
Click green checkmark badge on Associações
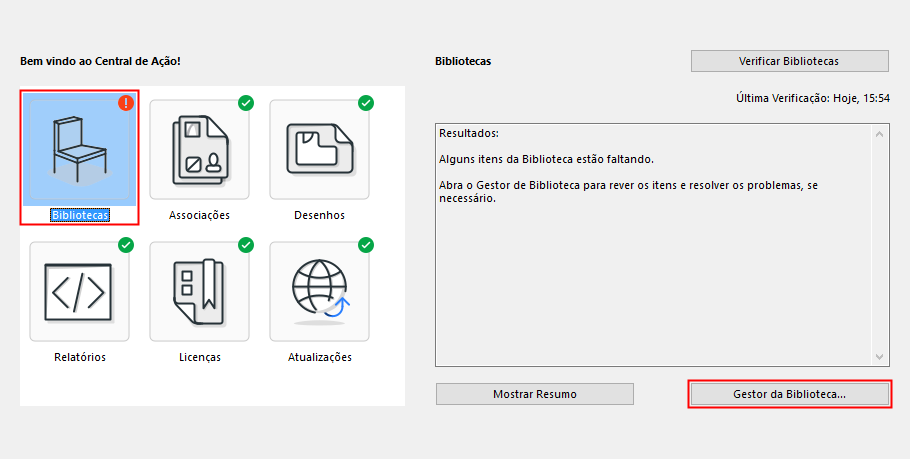(246, 103)
